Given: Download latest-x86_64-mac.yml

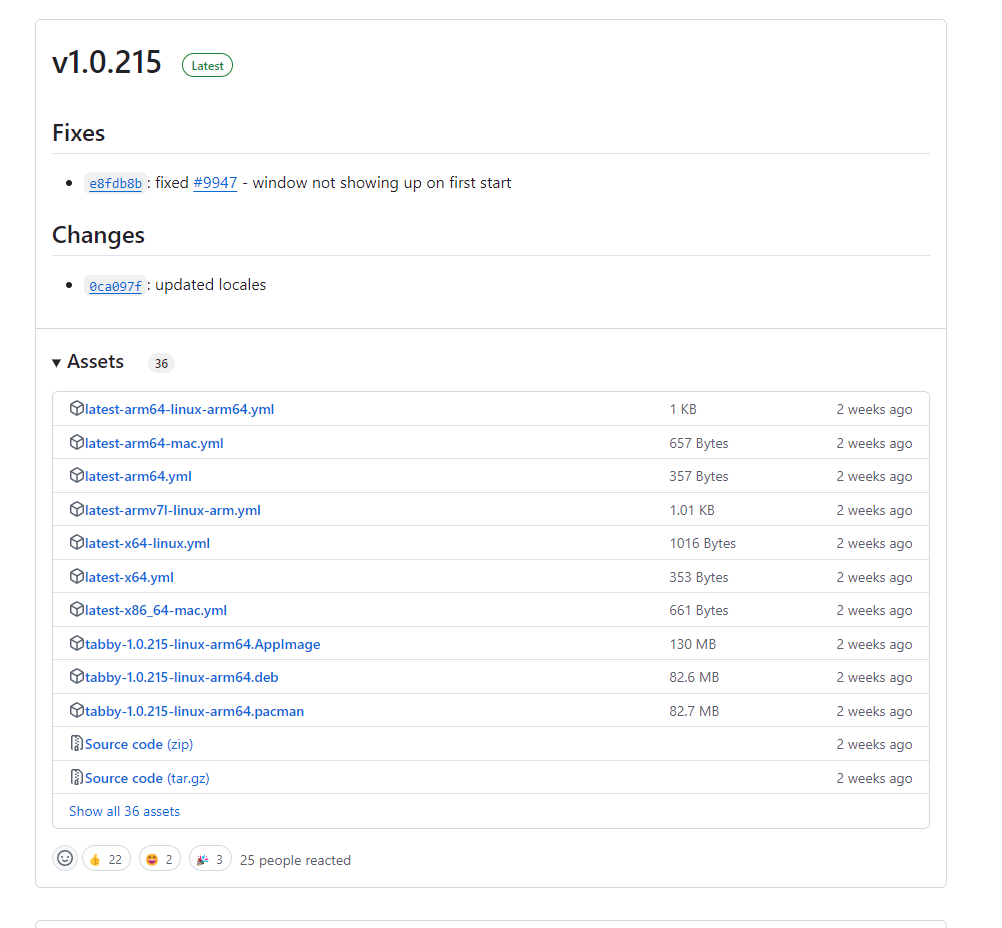Looking at the screenshot, I should (x=156, y=610).
